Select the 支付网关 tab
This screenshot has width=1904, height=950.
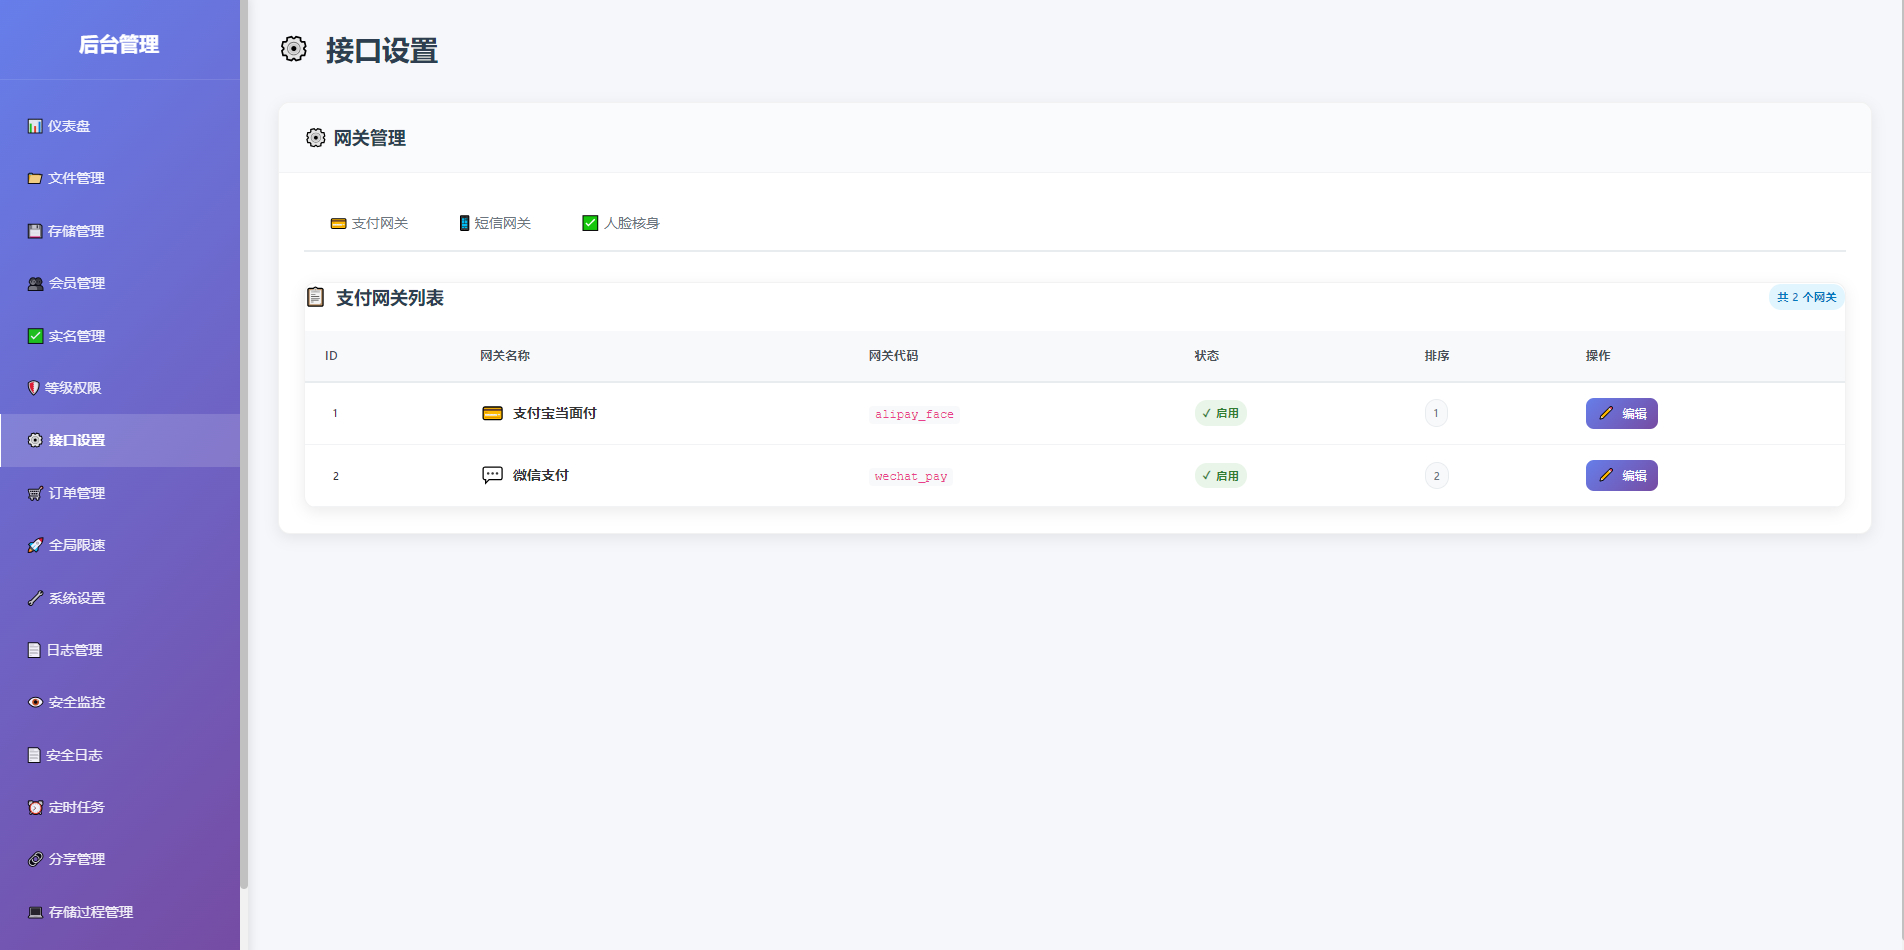click(369, 223)
